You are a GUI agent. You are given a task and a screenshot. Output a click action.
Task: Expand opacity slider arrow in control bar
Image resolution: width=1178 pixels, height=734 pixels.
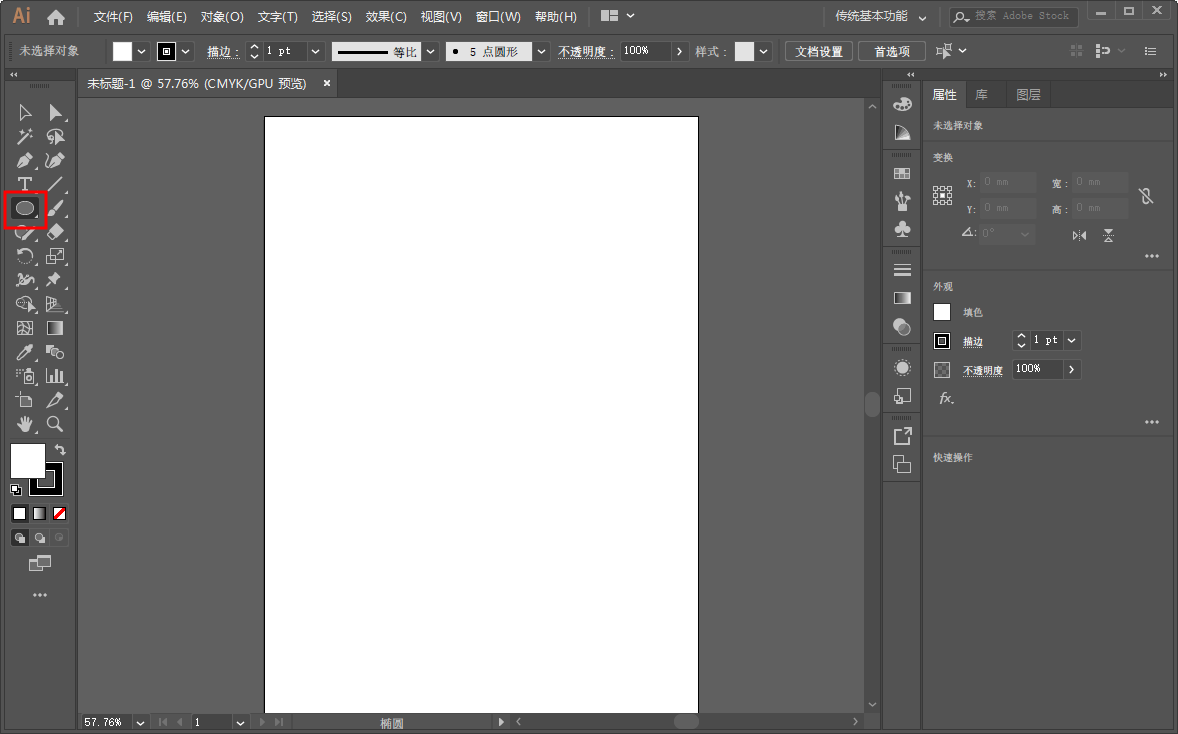point(680,51)
